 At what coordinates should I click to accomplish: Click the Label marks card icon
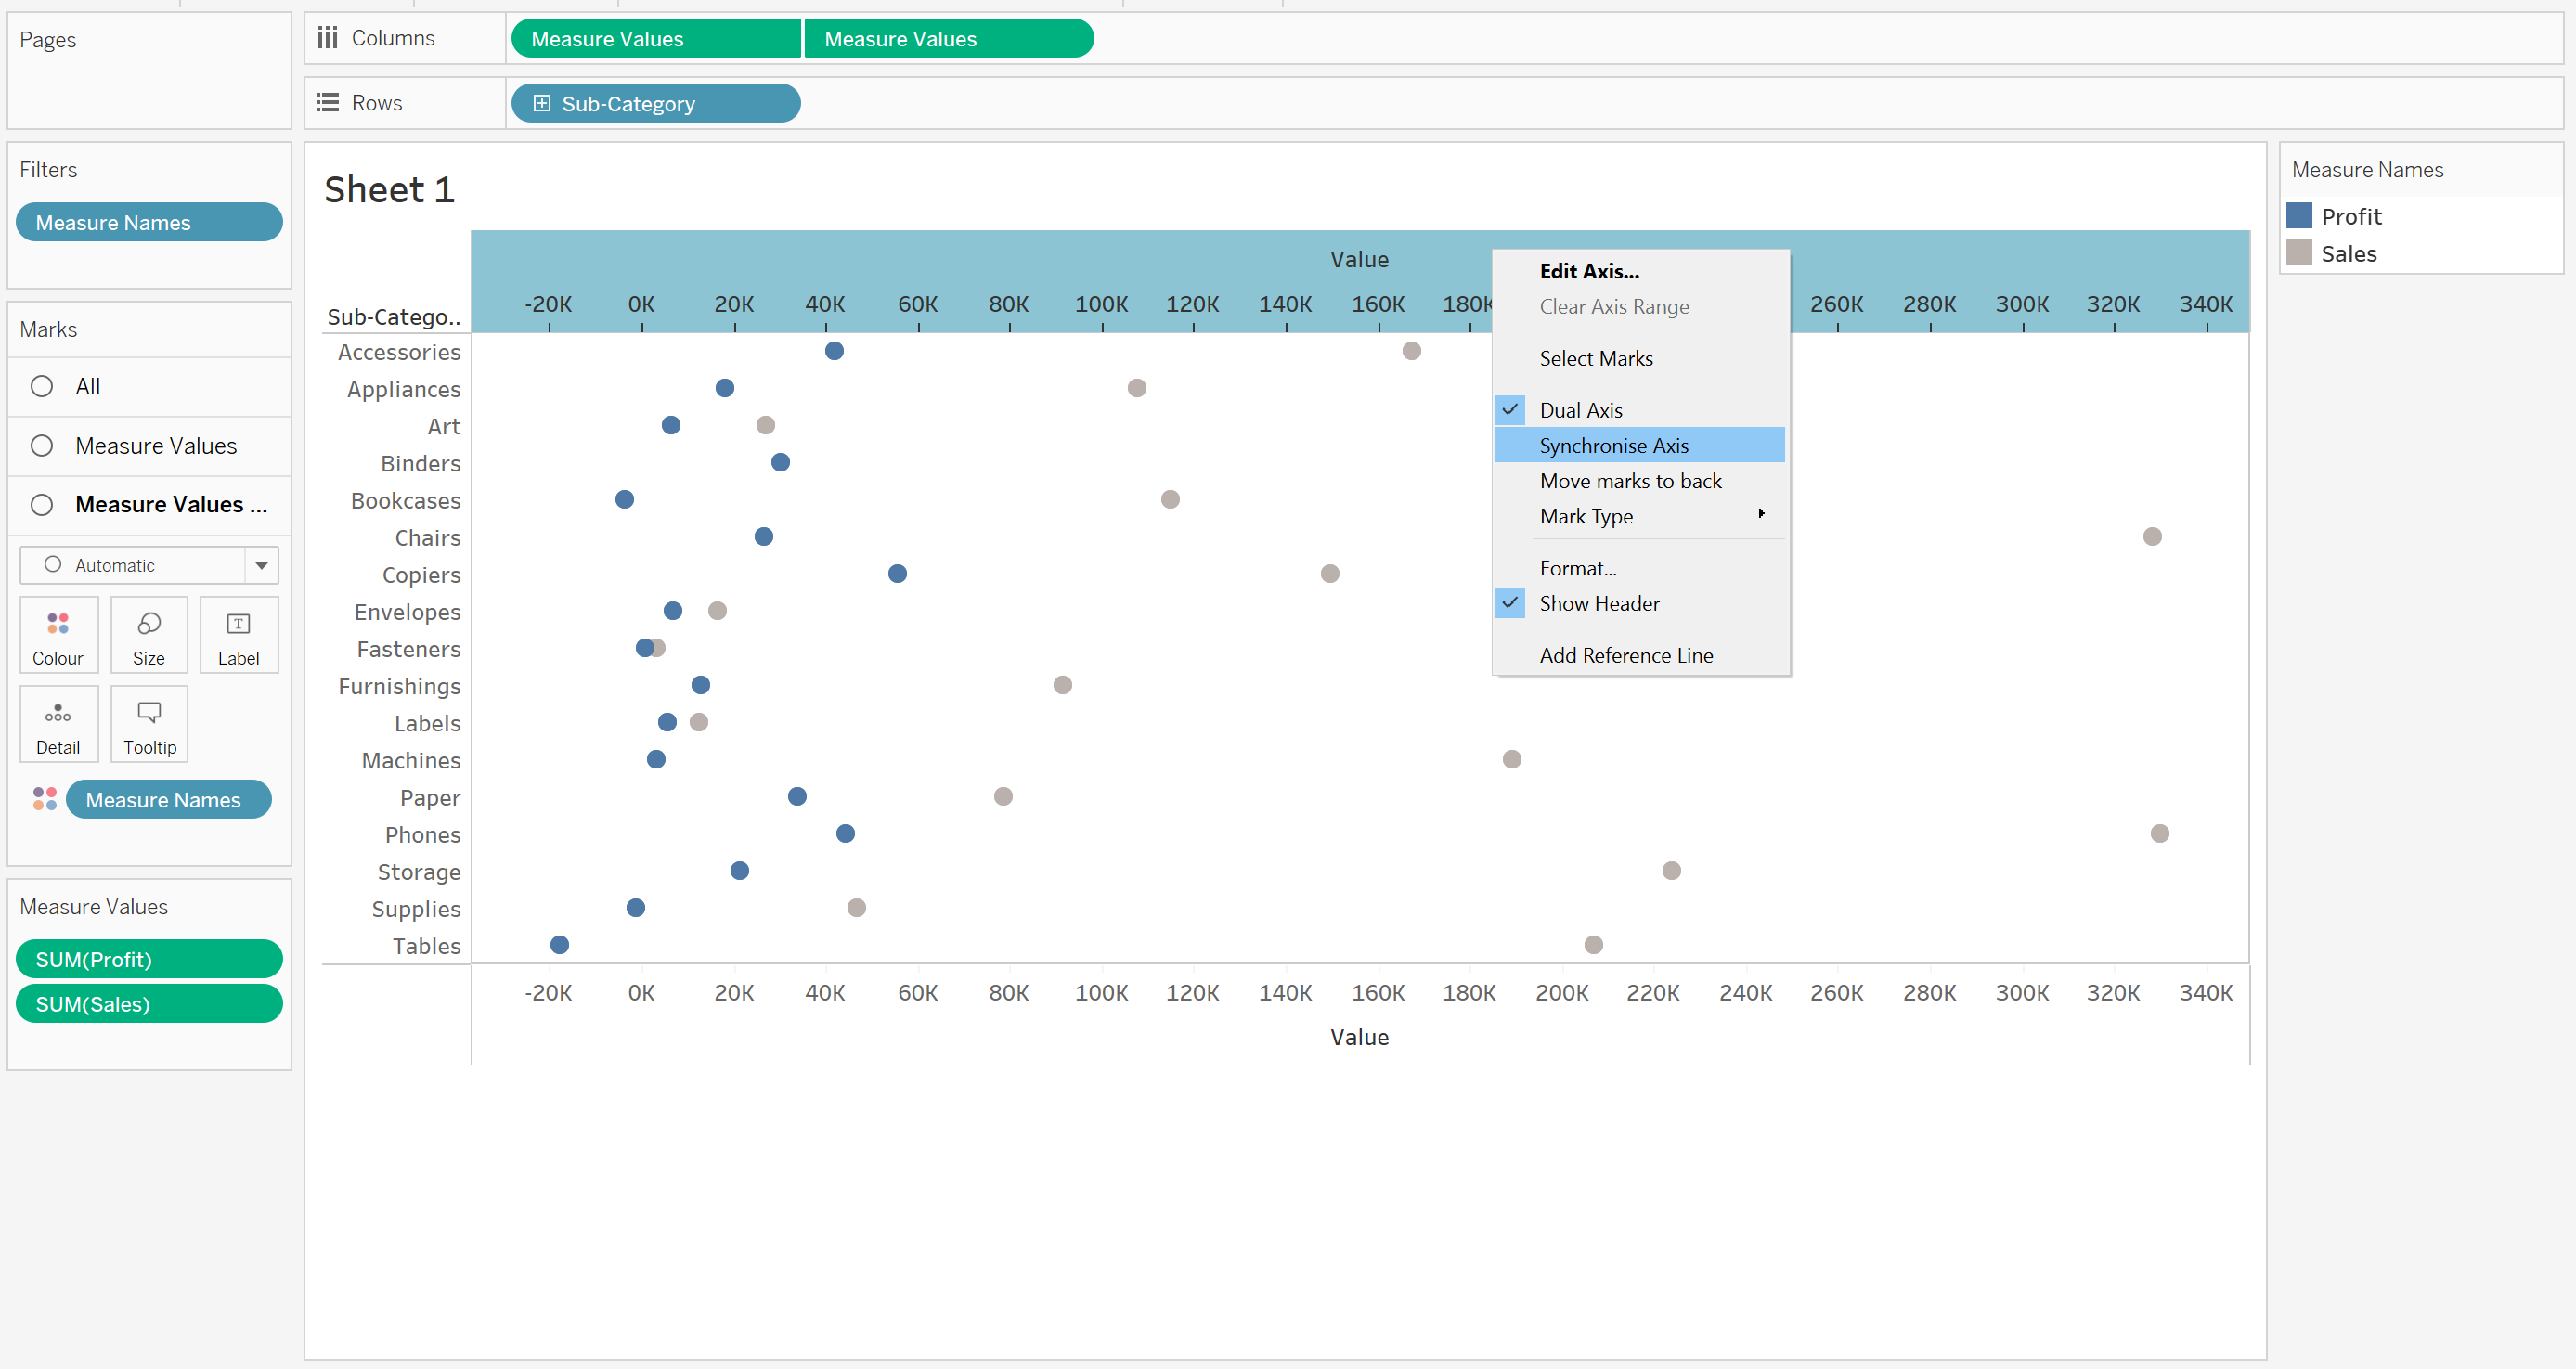tap(238, 624)
